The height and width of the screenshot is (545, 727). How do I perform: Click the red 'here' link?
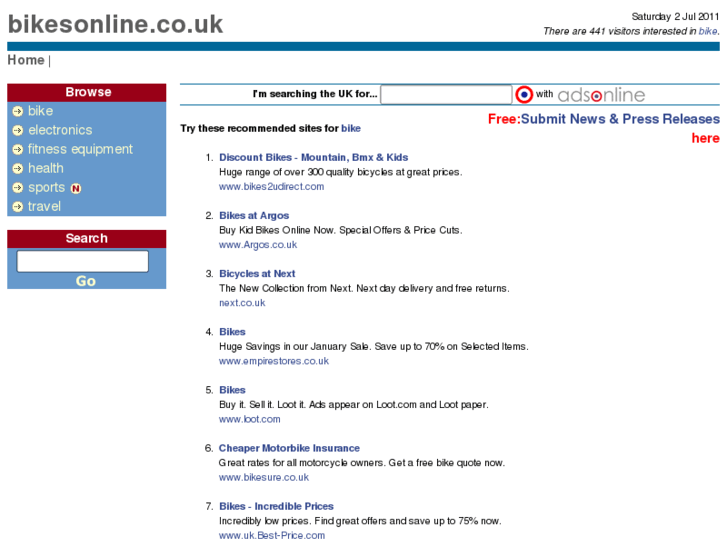point(705,138)
